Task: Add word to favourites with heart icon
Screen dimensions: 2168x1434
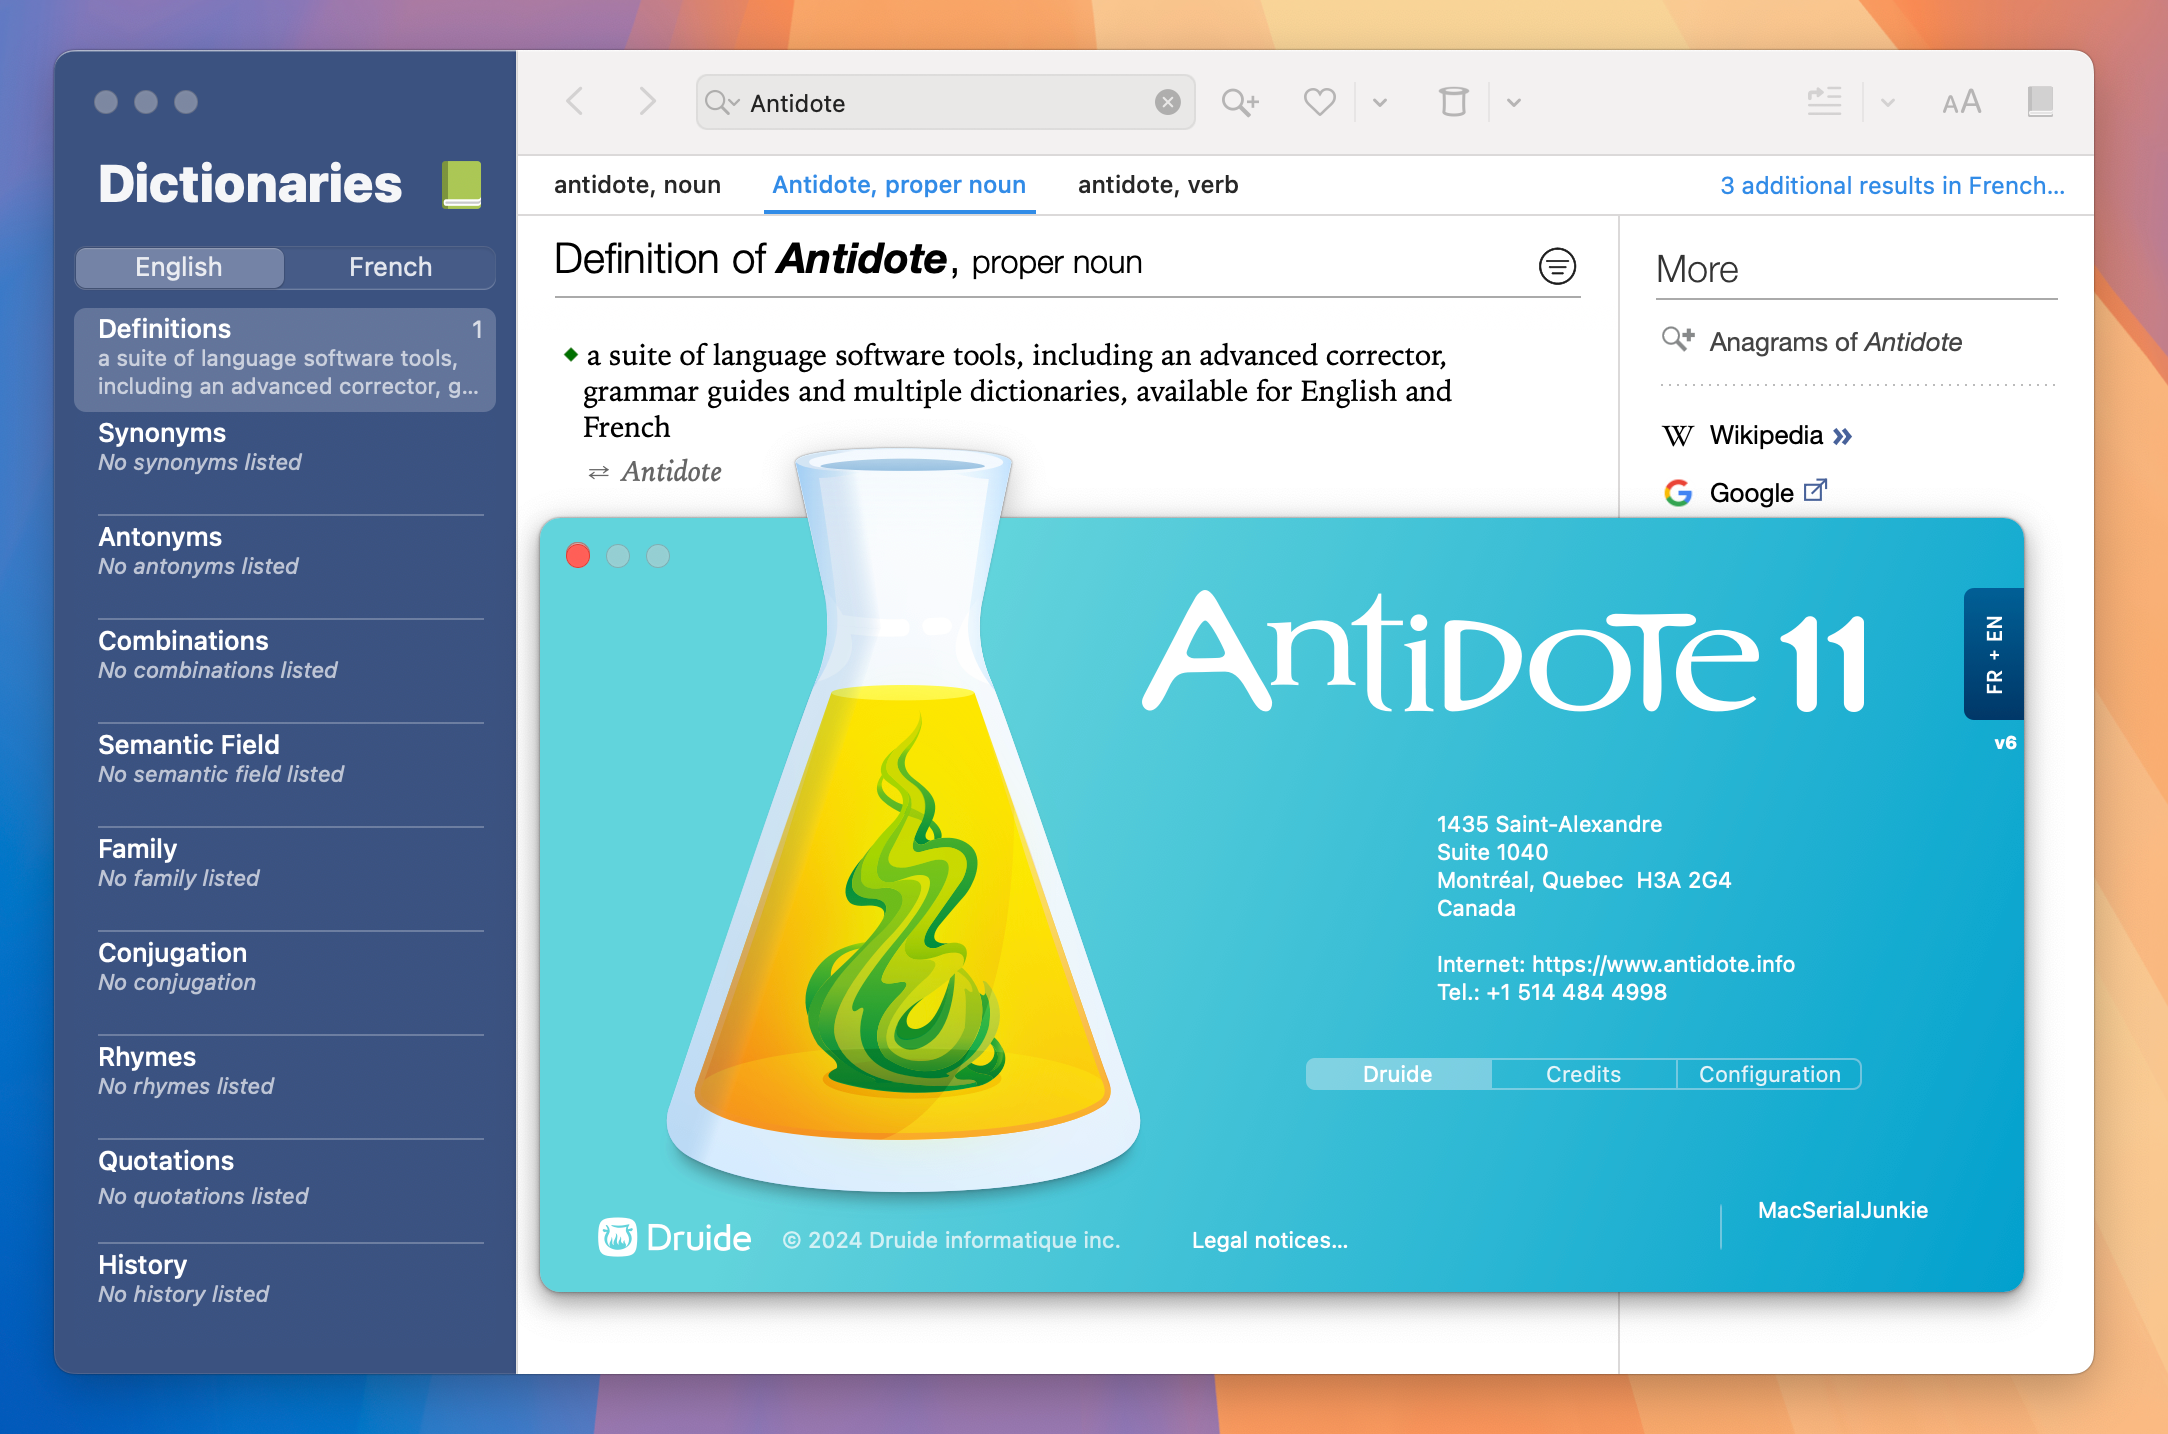Action: pyautogui.click(x=1319, y=102)
